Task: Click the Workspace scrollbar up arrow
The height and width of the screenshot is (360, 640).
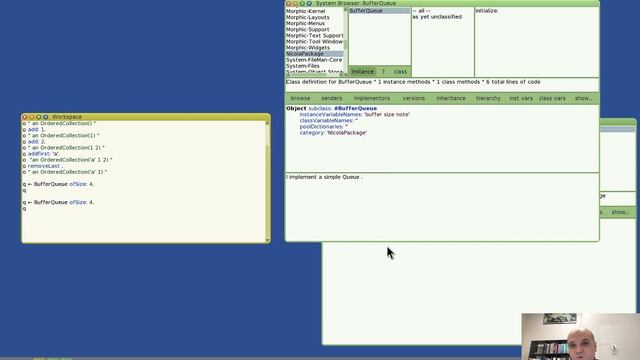Action: pyautogui.click(x=268, y=123)
